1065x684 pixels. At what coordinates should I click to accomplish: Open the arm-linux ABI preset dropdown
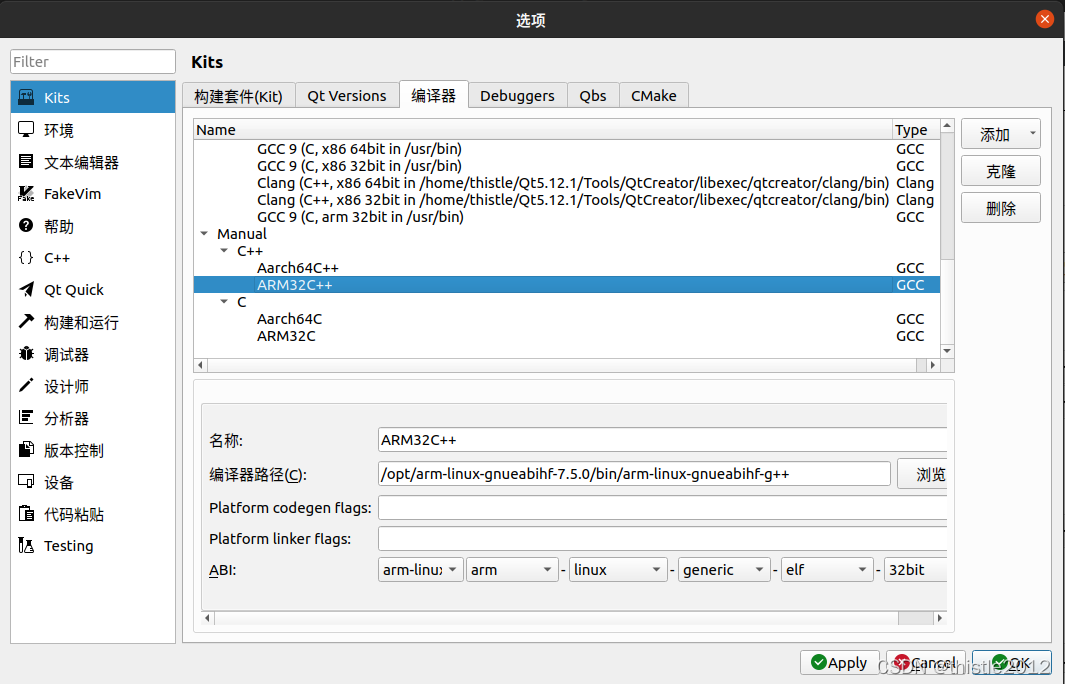click(420, 569)
